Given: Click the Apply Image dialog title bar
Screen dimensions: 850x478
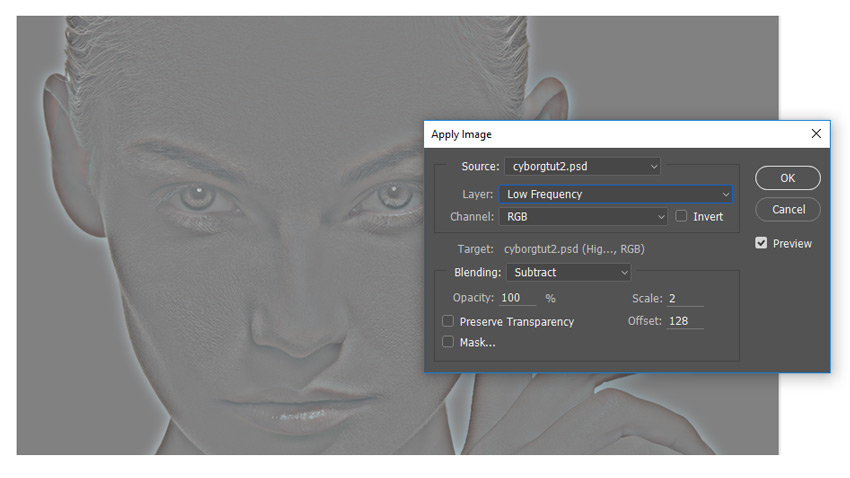Looking at the screenshot, I should 600,134.
